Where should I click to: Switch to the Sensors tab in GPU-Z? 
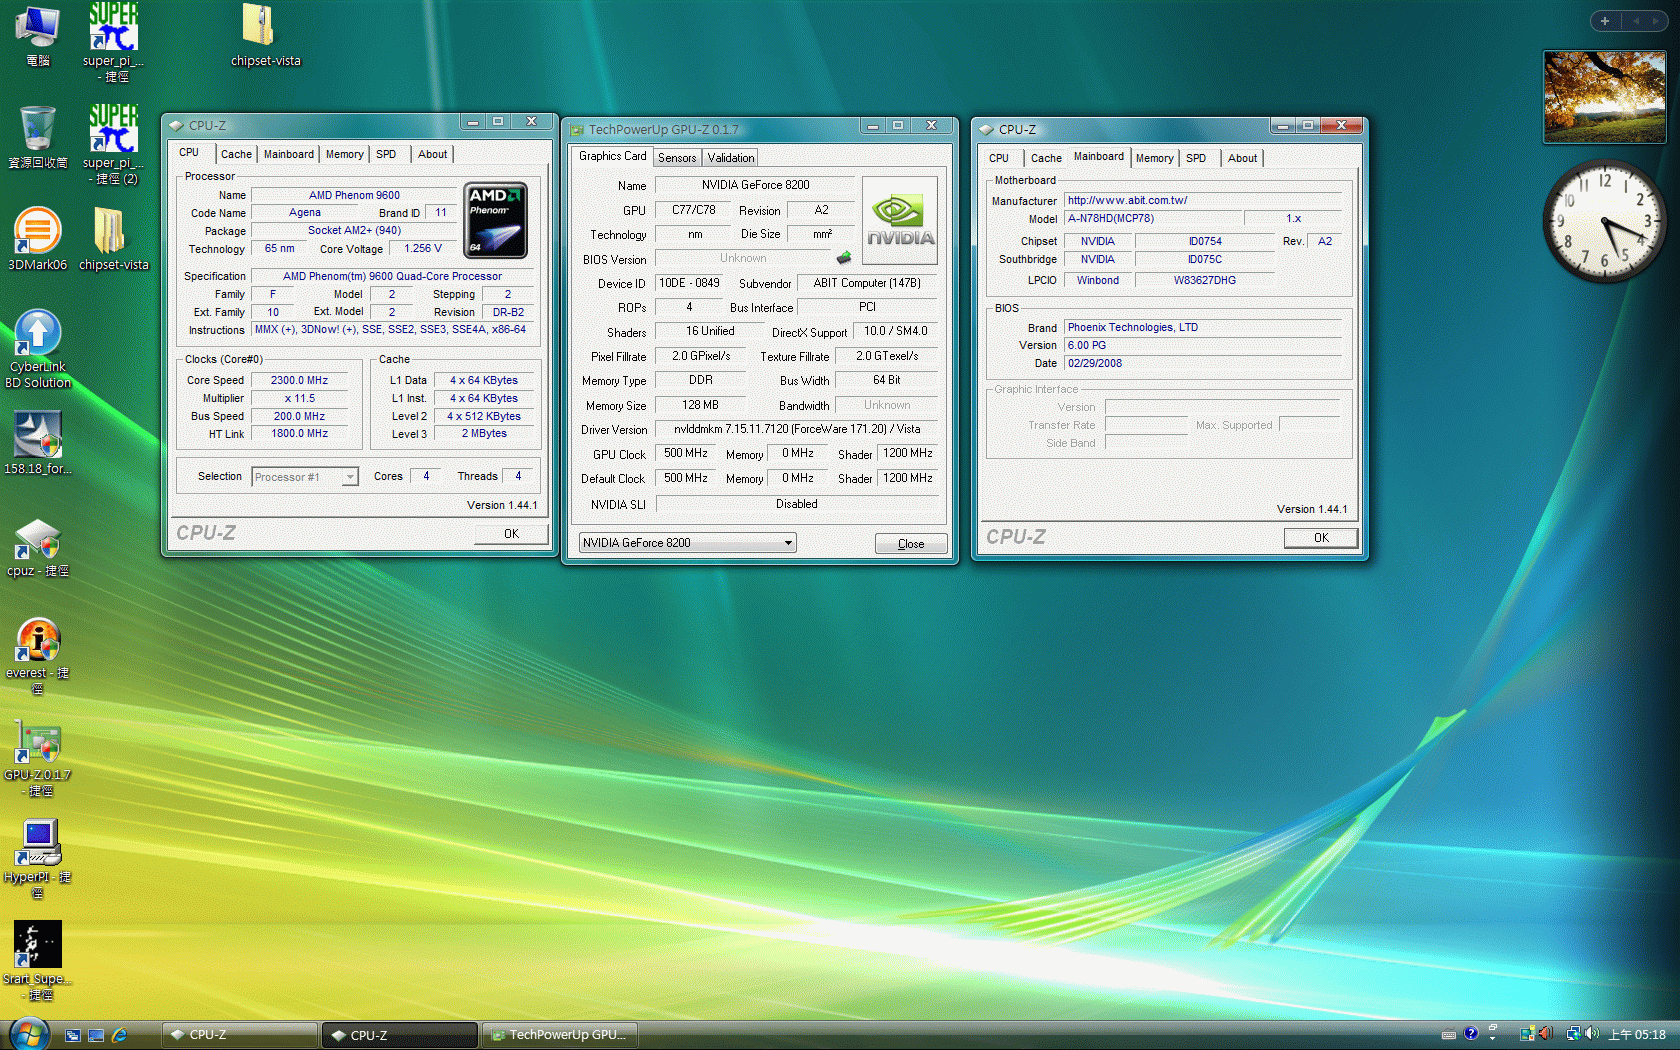click(x=677, y=158)
